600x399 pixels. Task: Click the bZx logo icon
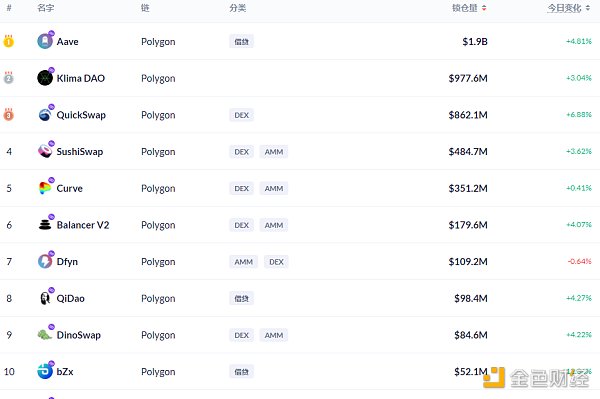pyautogui.click(x=45, y=371)
